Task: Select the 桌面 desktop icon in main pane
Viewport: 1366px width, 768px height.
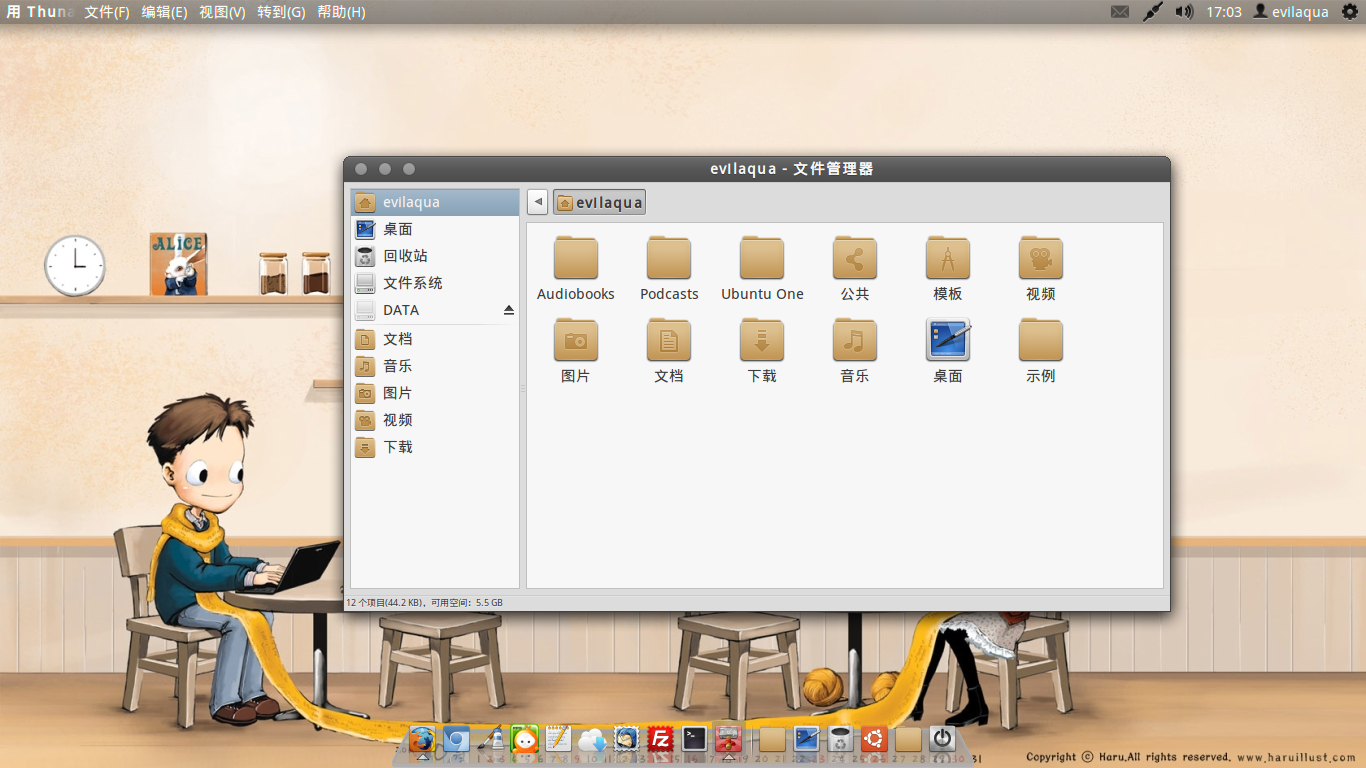Action: point(948,350)
